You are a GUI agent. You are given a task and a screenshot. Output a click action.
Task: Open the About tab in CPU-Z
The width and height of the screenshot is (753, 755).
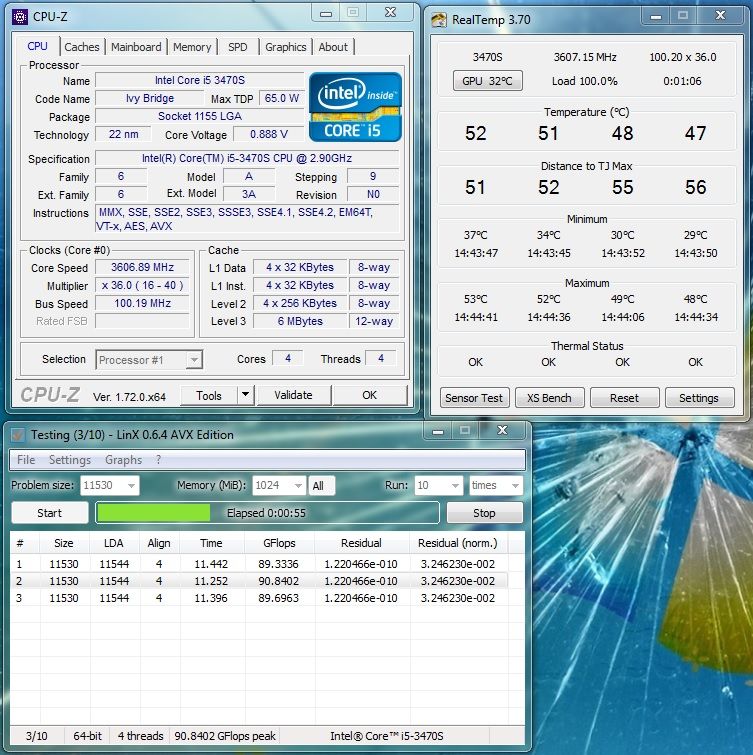333,47
